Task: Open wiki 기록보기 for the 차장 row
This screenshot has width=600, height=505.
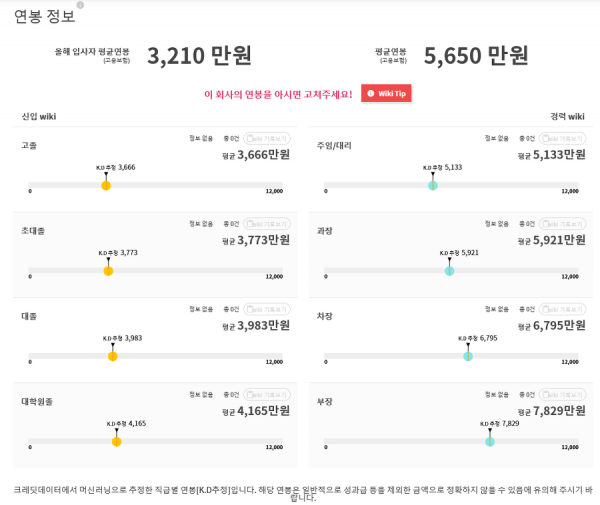Action: [x=562, y=309]
